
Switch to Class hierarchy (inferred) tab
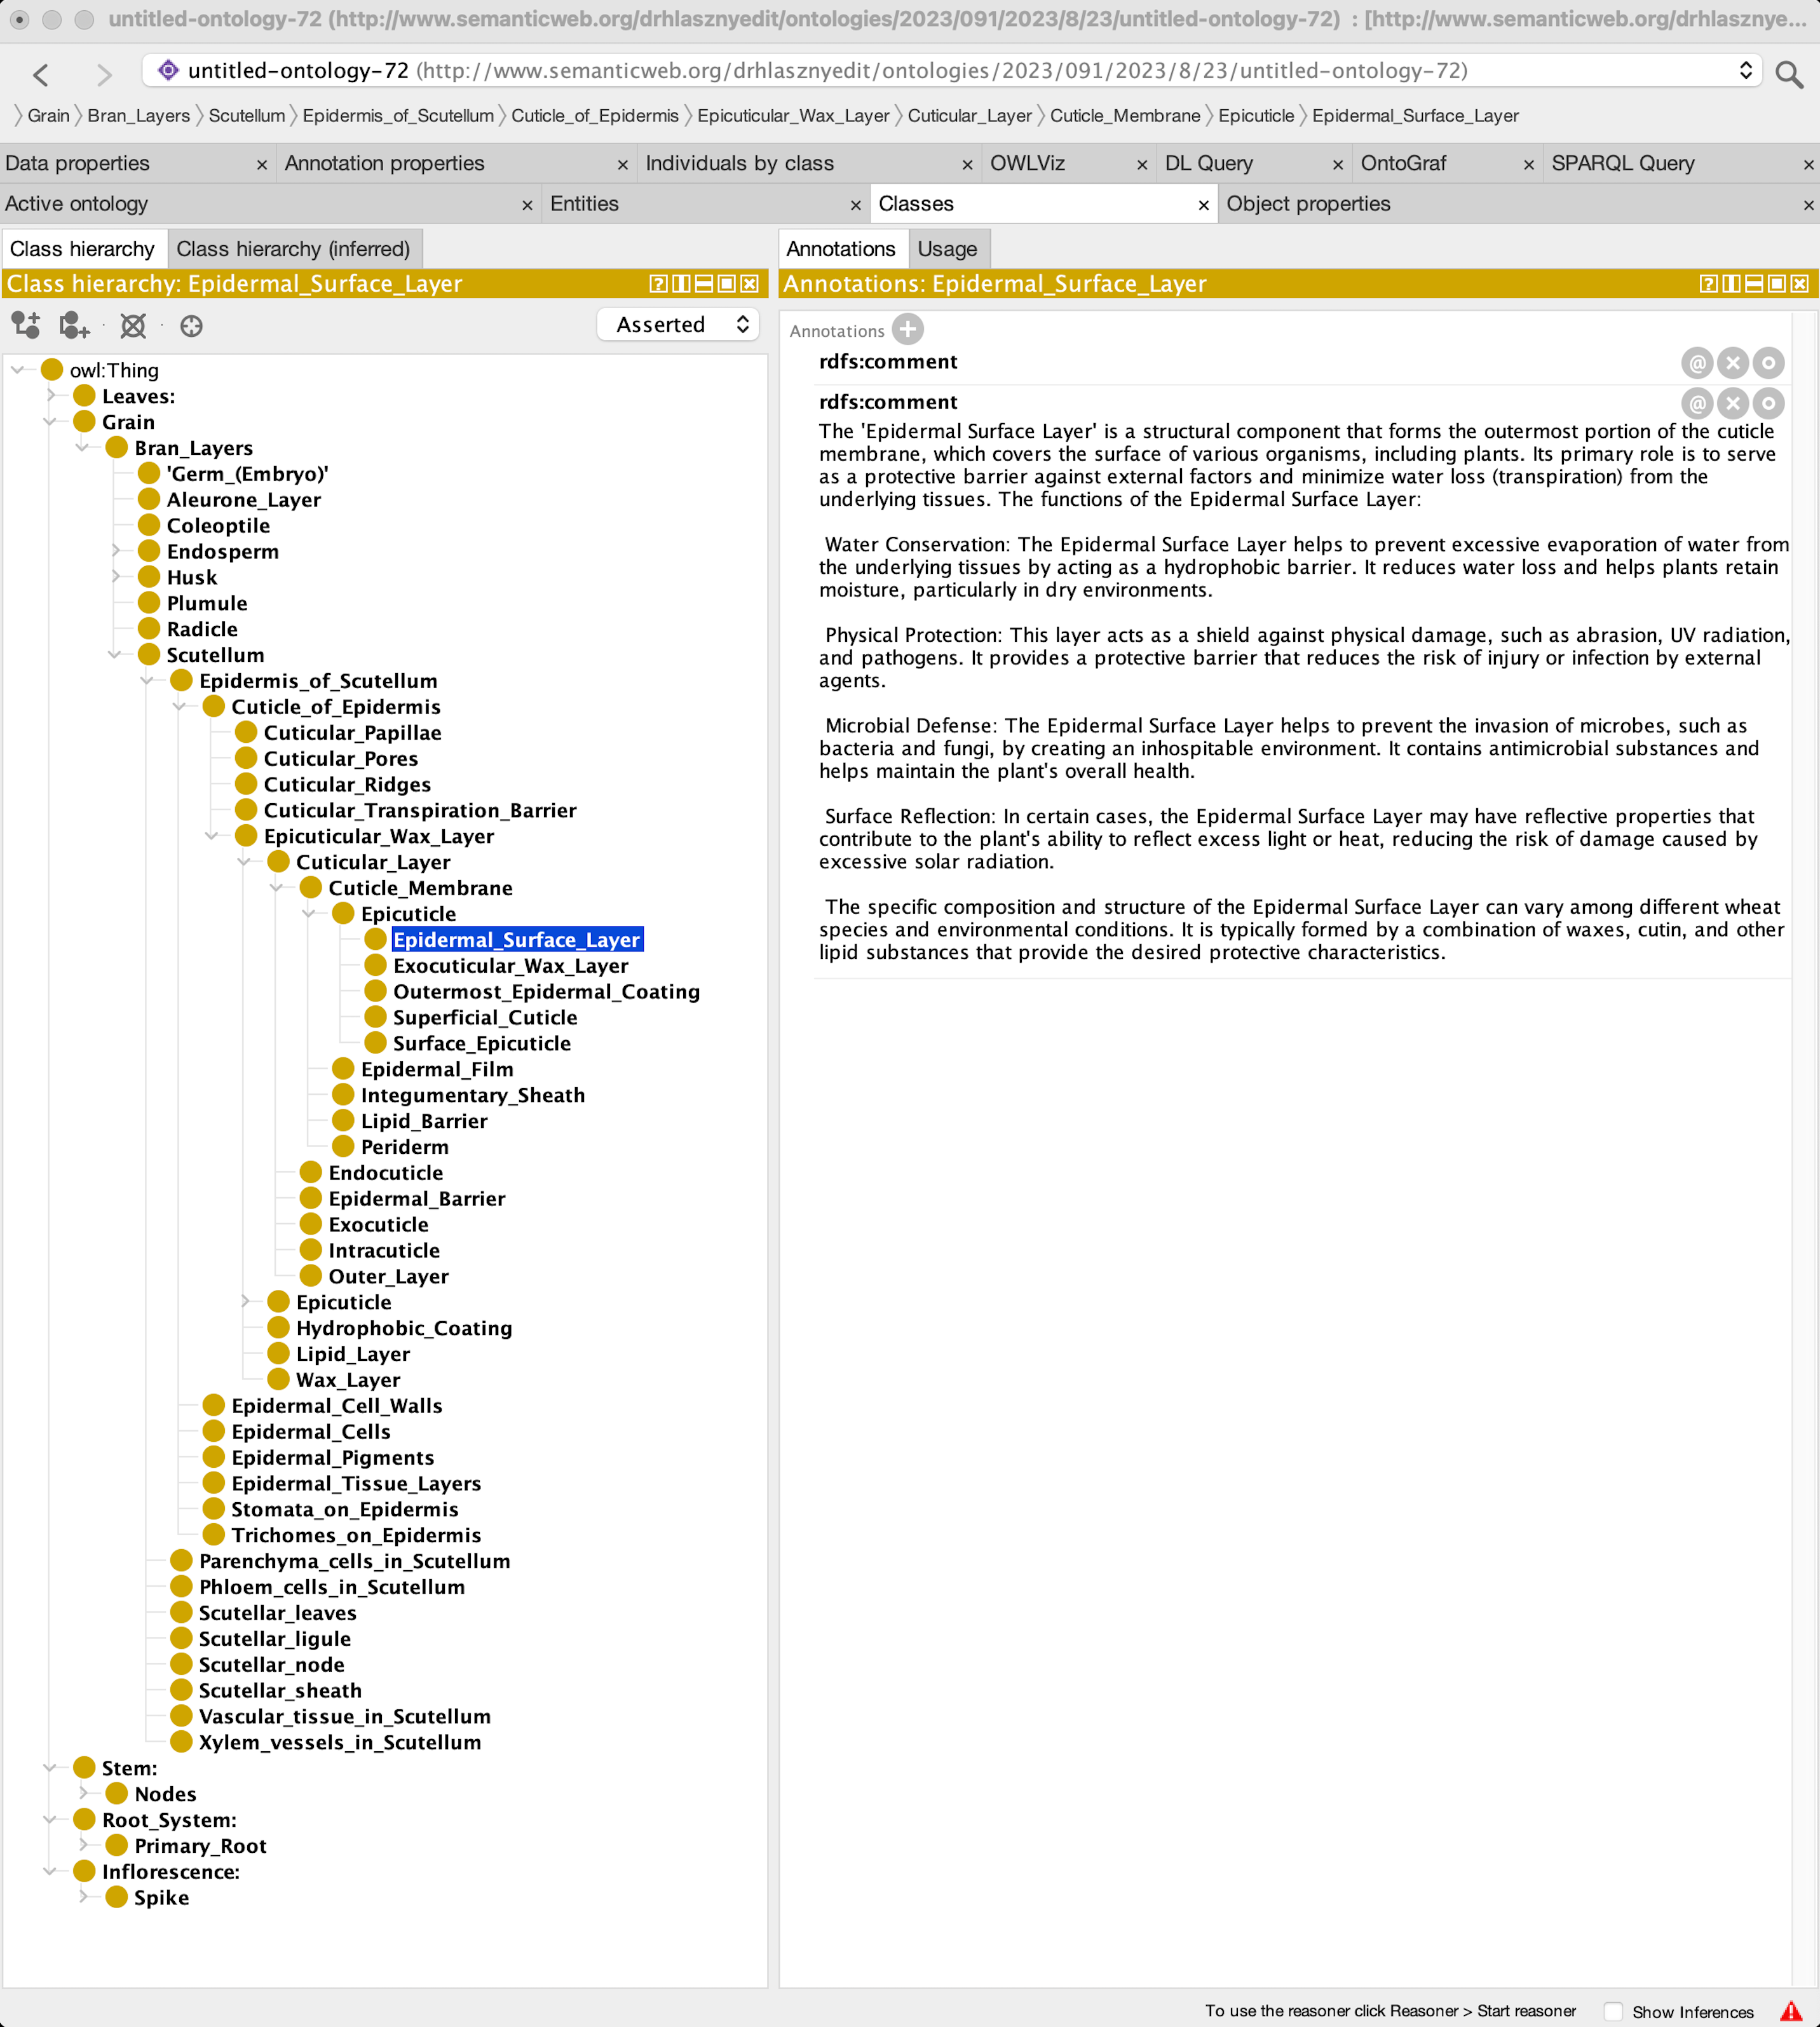[x=293, y=249]
